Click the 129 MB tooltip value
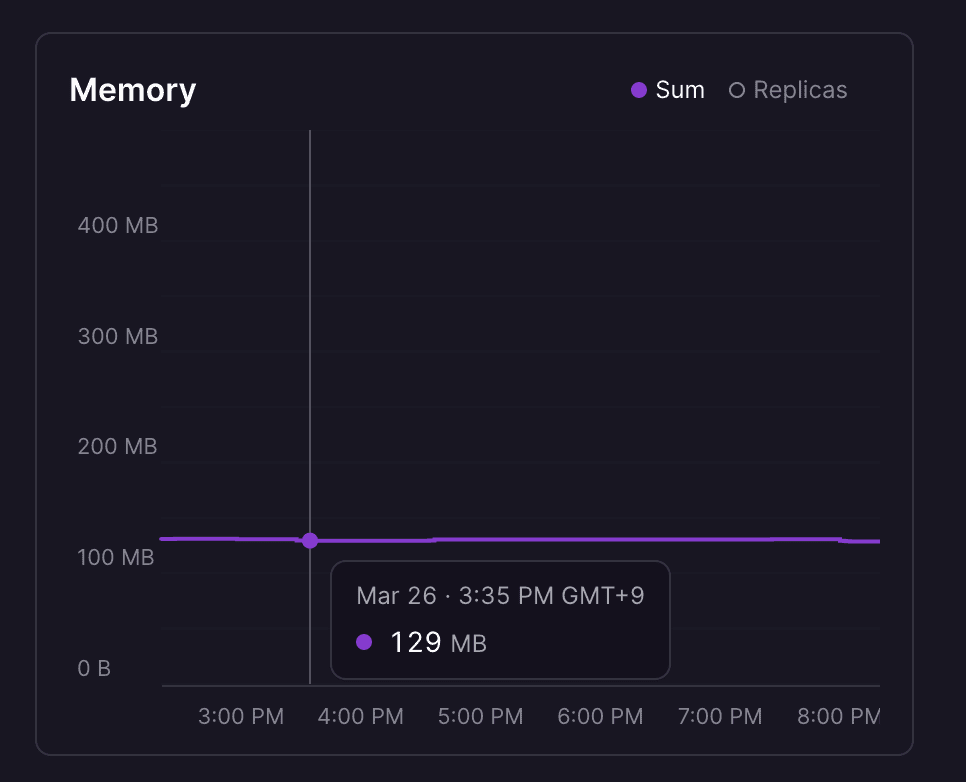The height and width of the screenshot is (782, 966). point(437,642)
